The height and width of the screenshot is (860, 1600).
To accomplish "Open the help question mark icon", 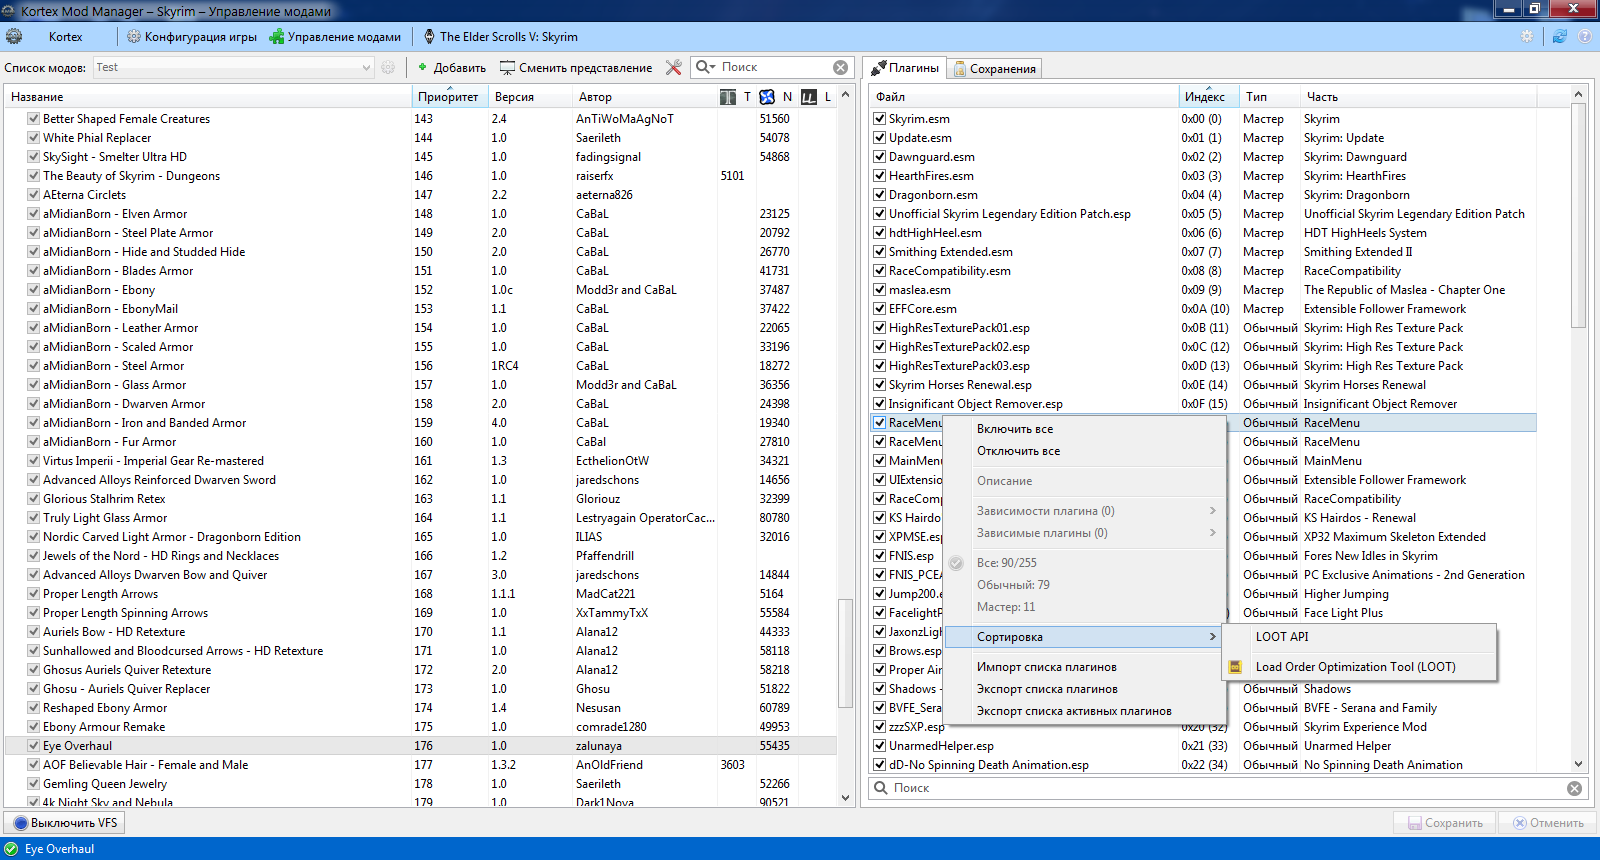I will pyautogui.click(x=1585, y=37).
